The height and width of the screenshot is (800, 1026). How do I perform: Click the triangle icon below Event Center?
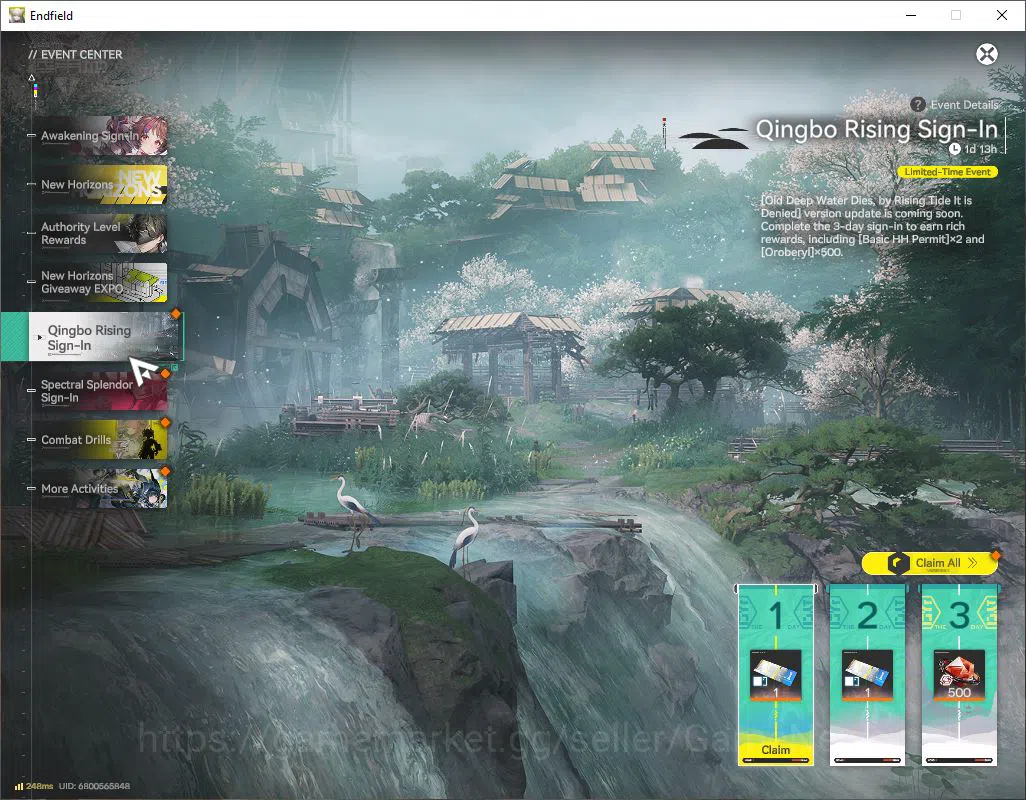(x=31, y=78)
